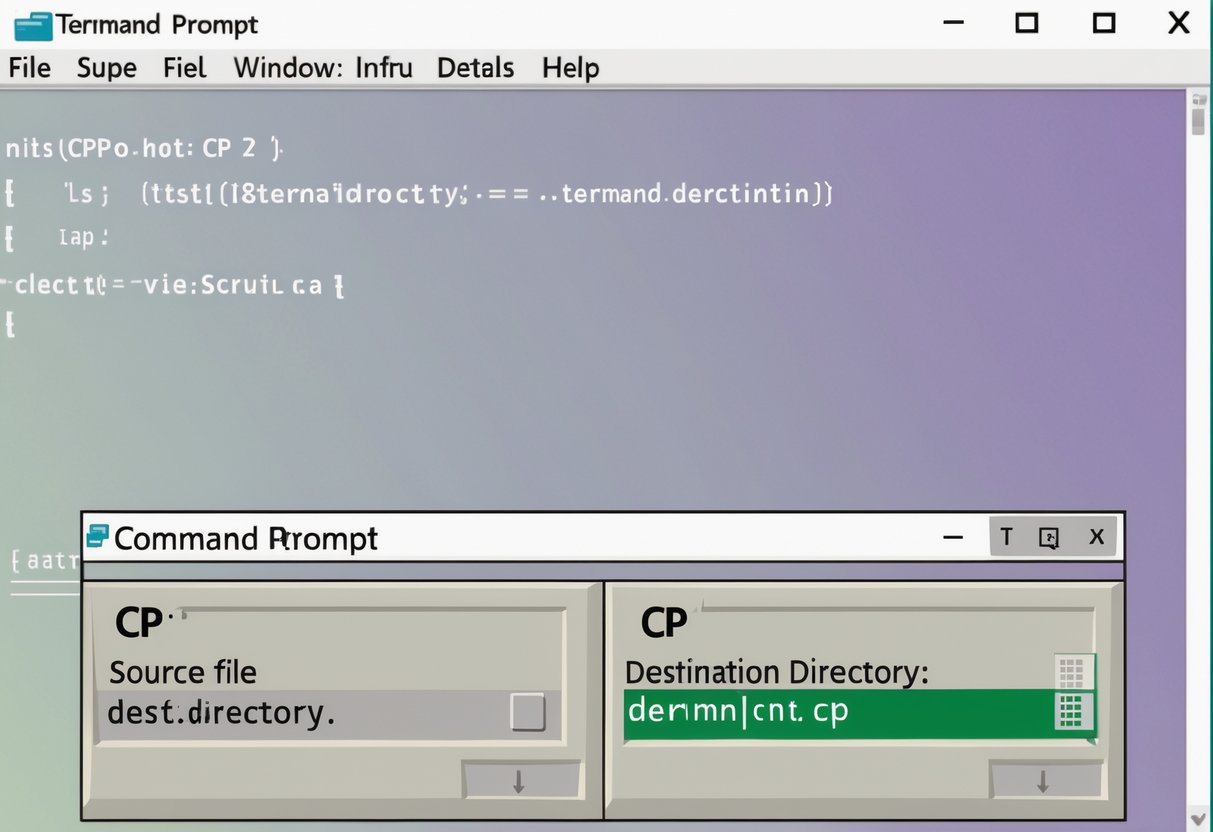Screen dimensions: 1213x832
Task: Click the Command Prompt icon on the inner window title bar
Action: coord(99,536)
